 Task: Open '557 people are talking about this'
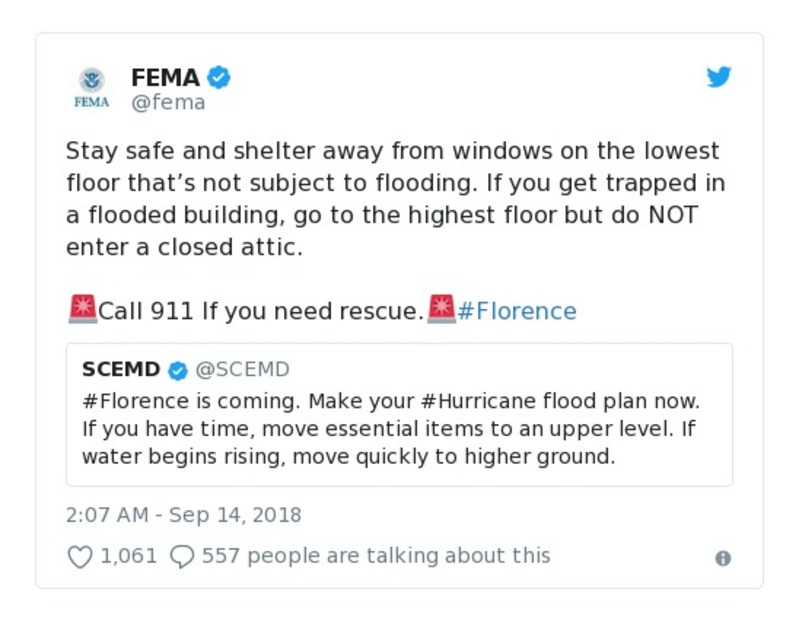pos(376,556)
